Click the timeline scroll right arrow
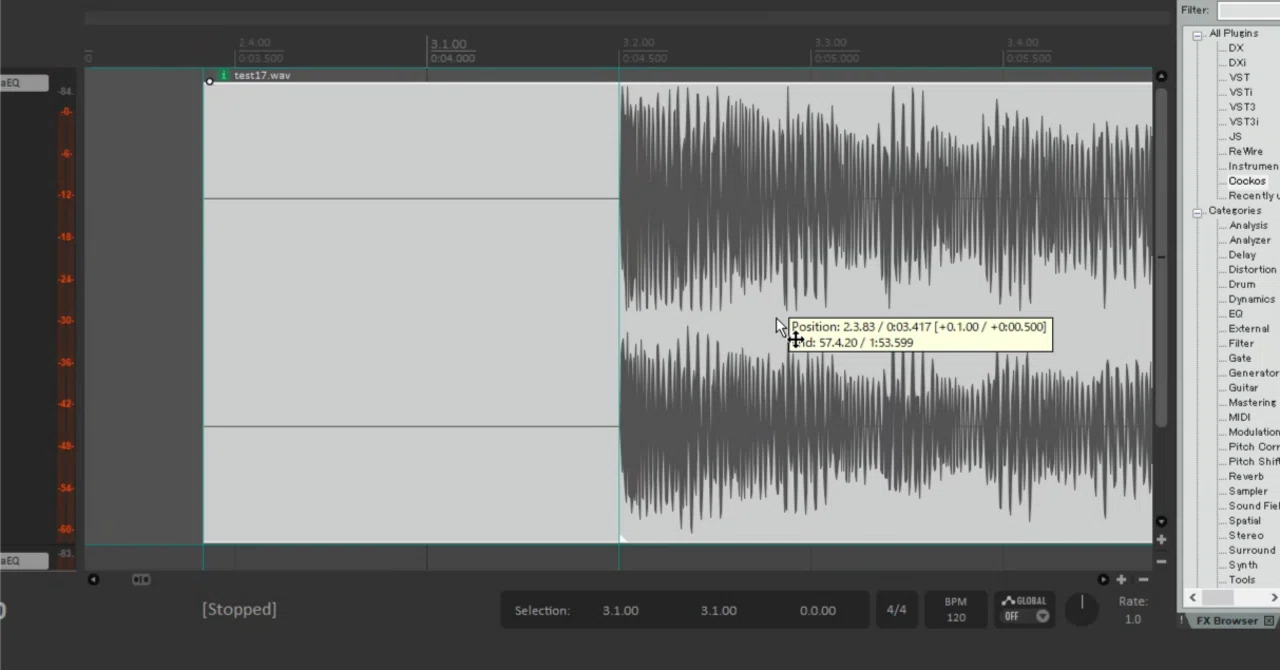 coord(1103,579)
